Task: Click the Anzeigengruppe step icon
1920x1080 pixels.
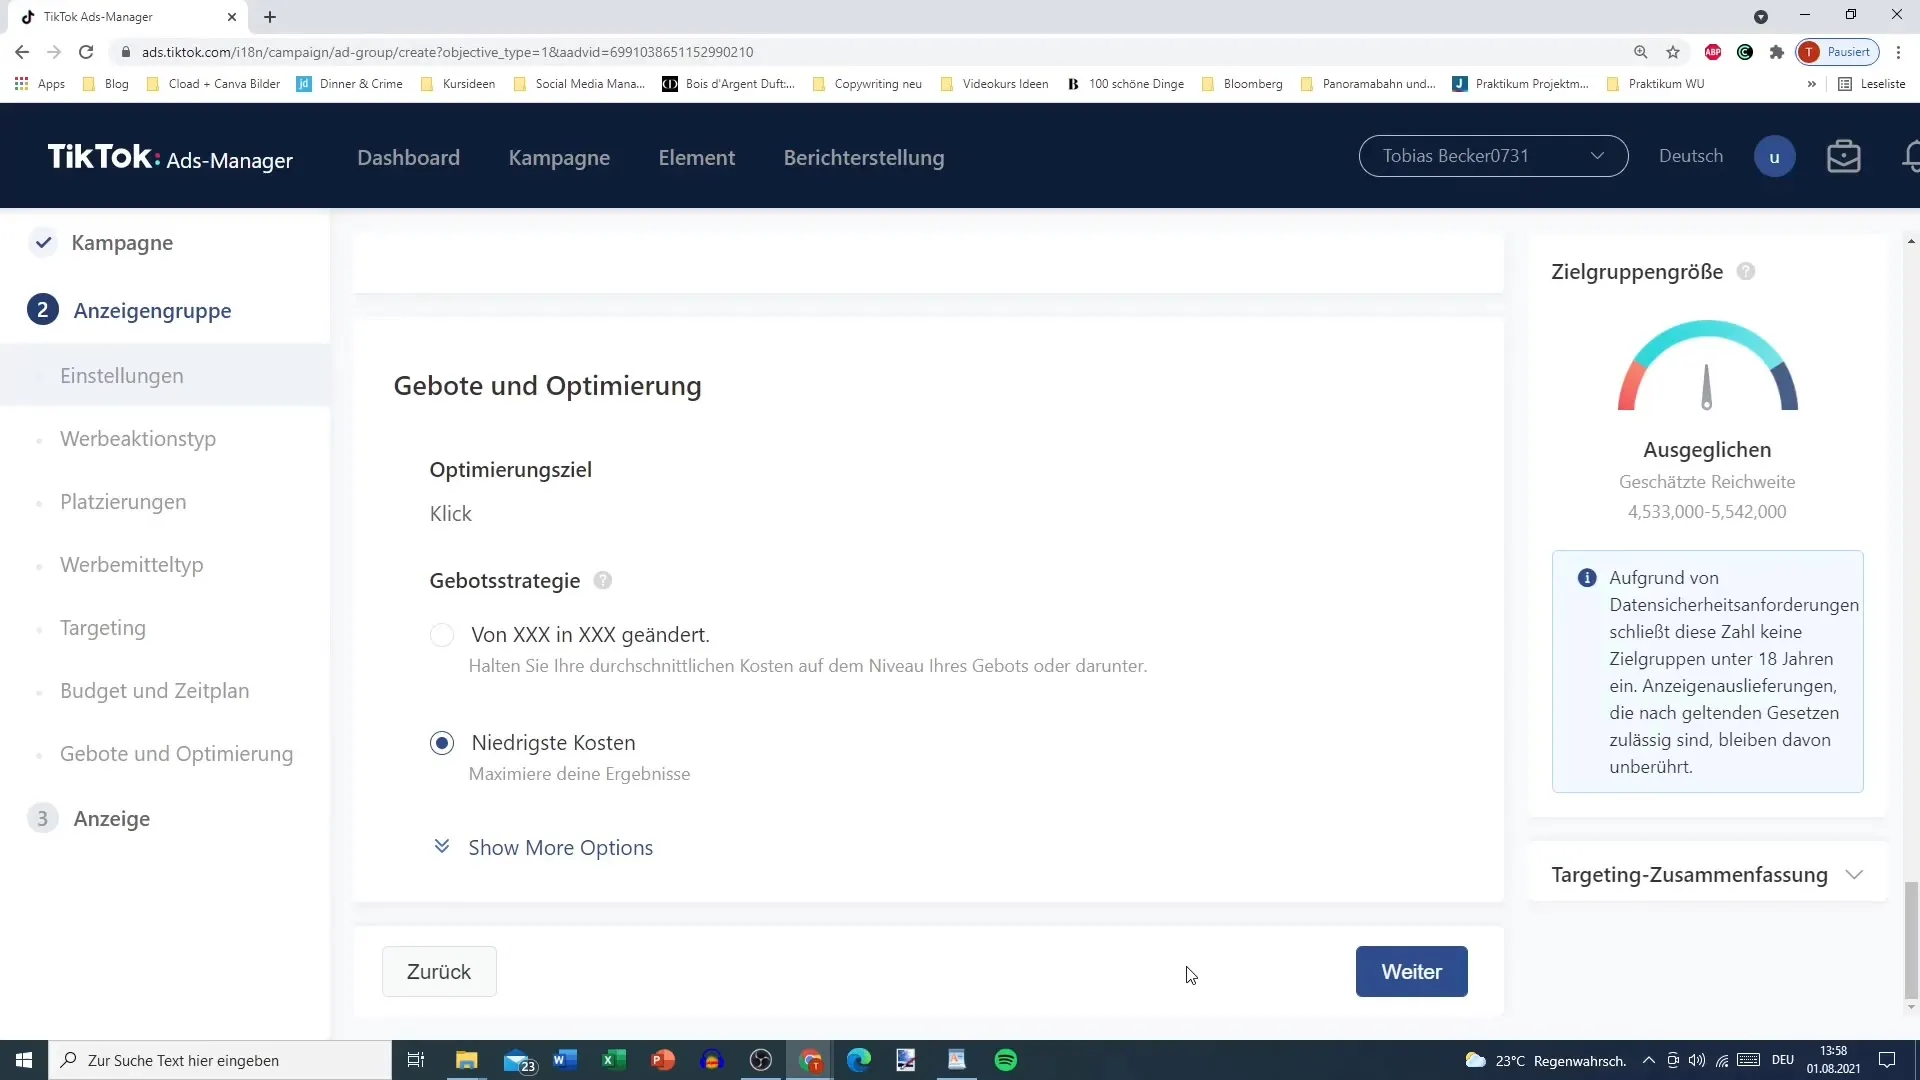Action: [42, 310]
